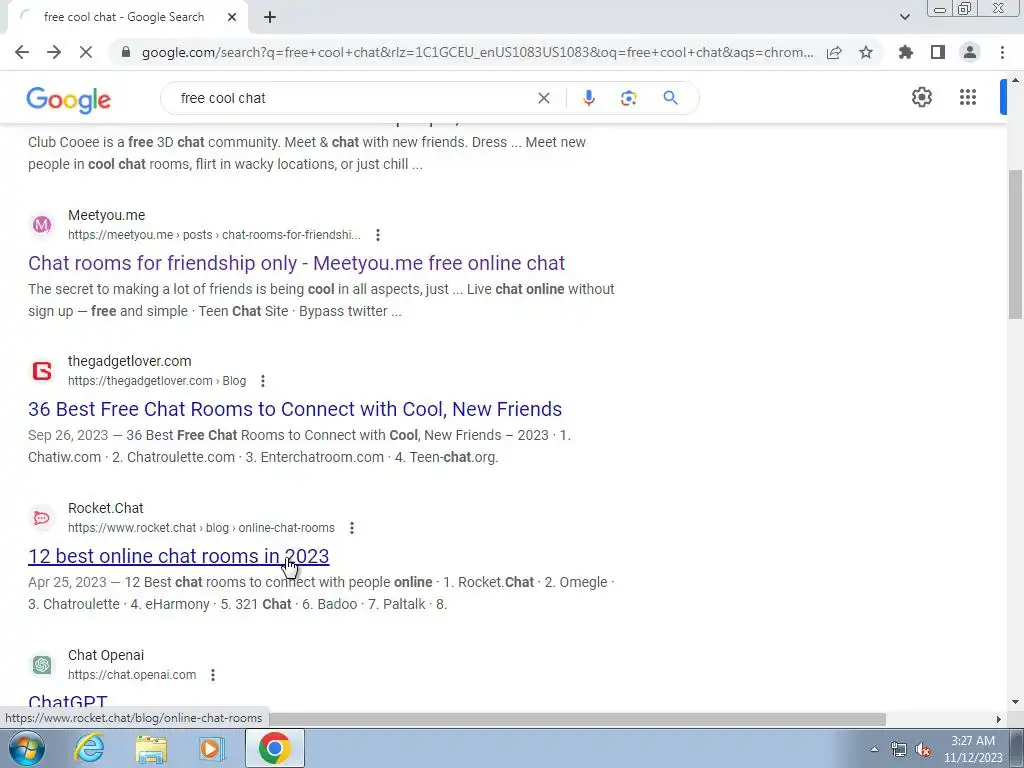Open the ChatGPT result link
The width and height of the screenshot is (1024, 768).
pyautogui.click(x=67, y=702)
